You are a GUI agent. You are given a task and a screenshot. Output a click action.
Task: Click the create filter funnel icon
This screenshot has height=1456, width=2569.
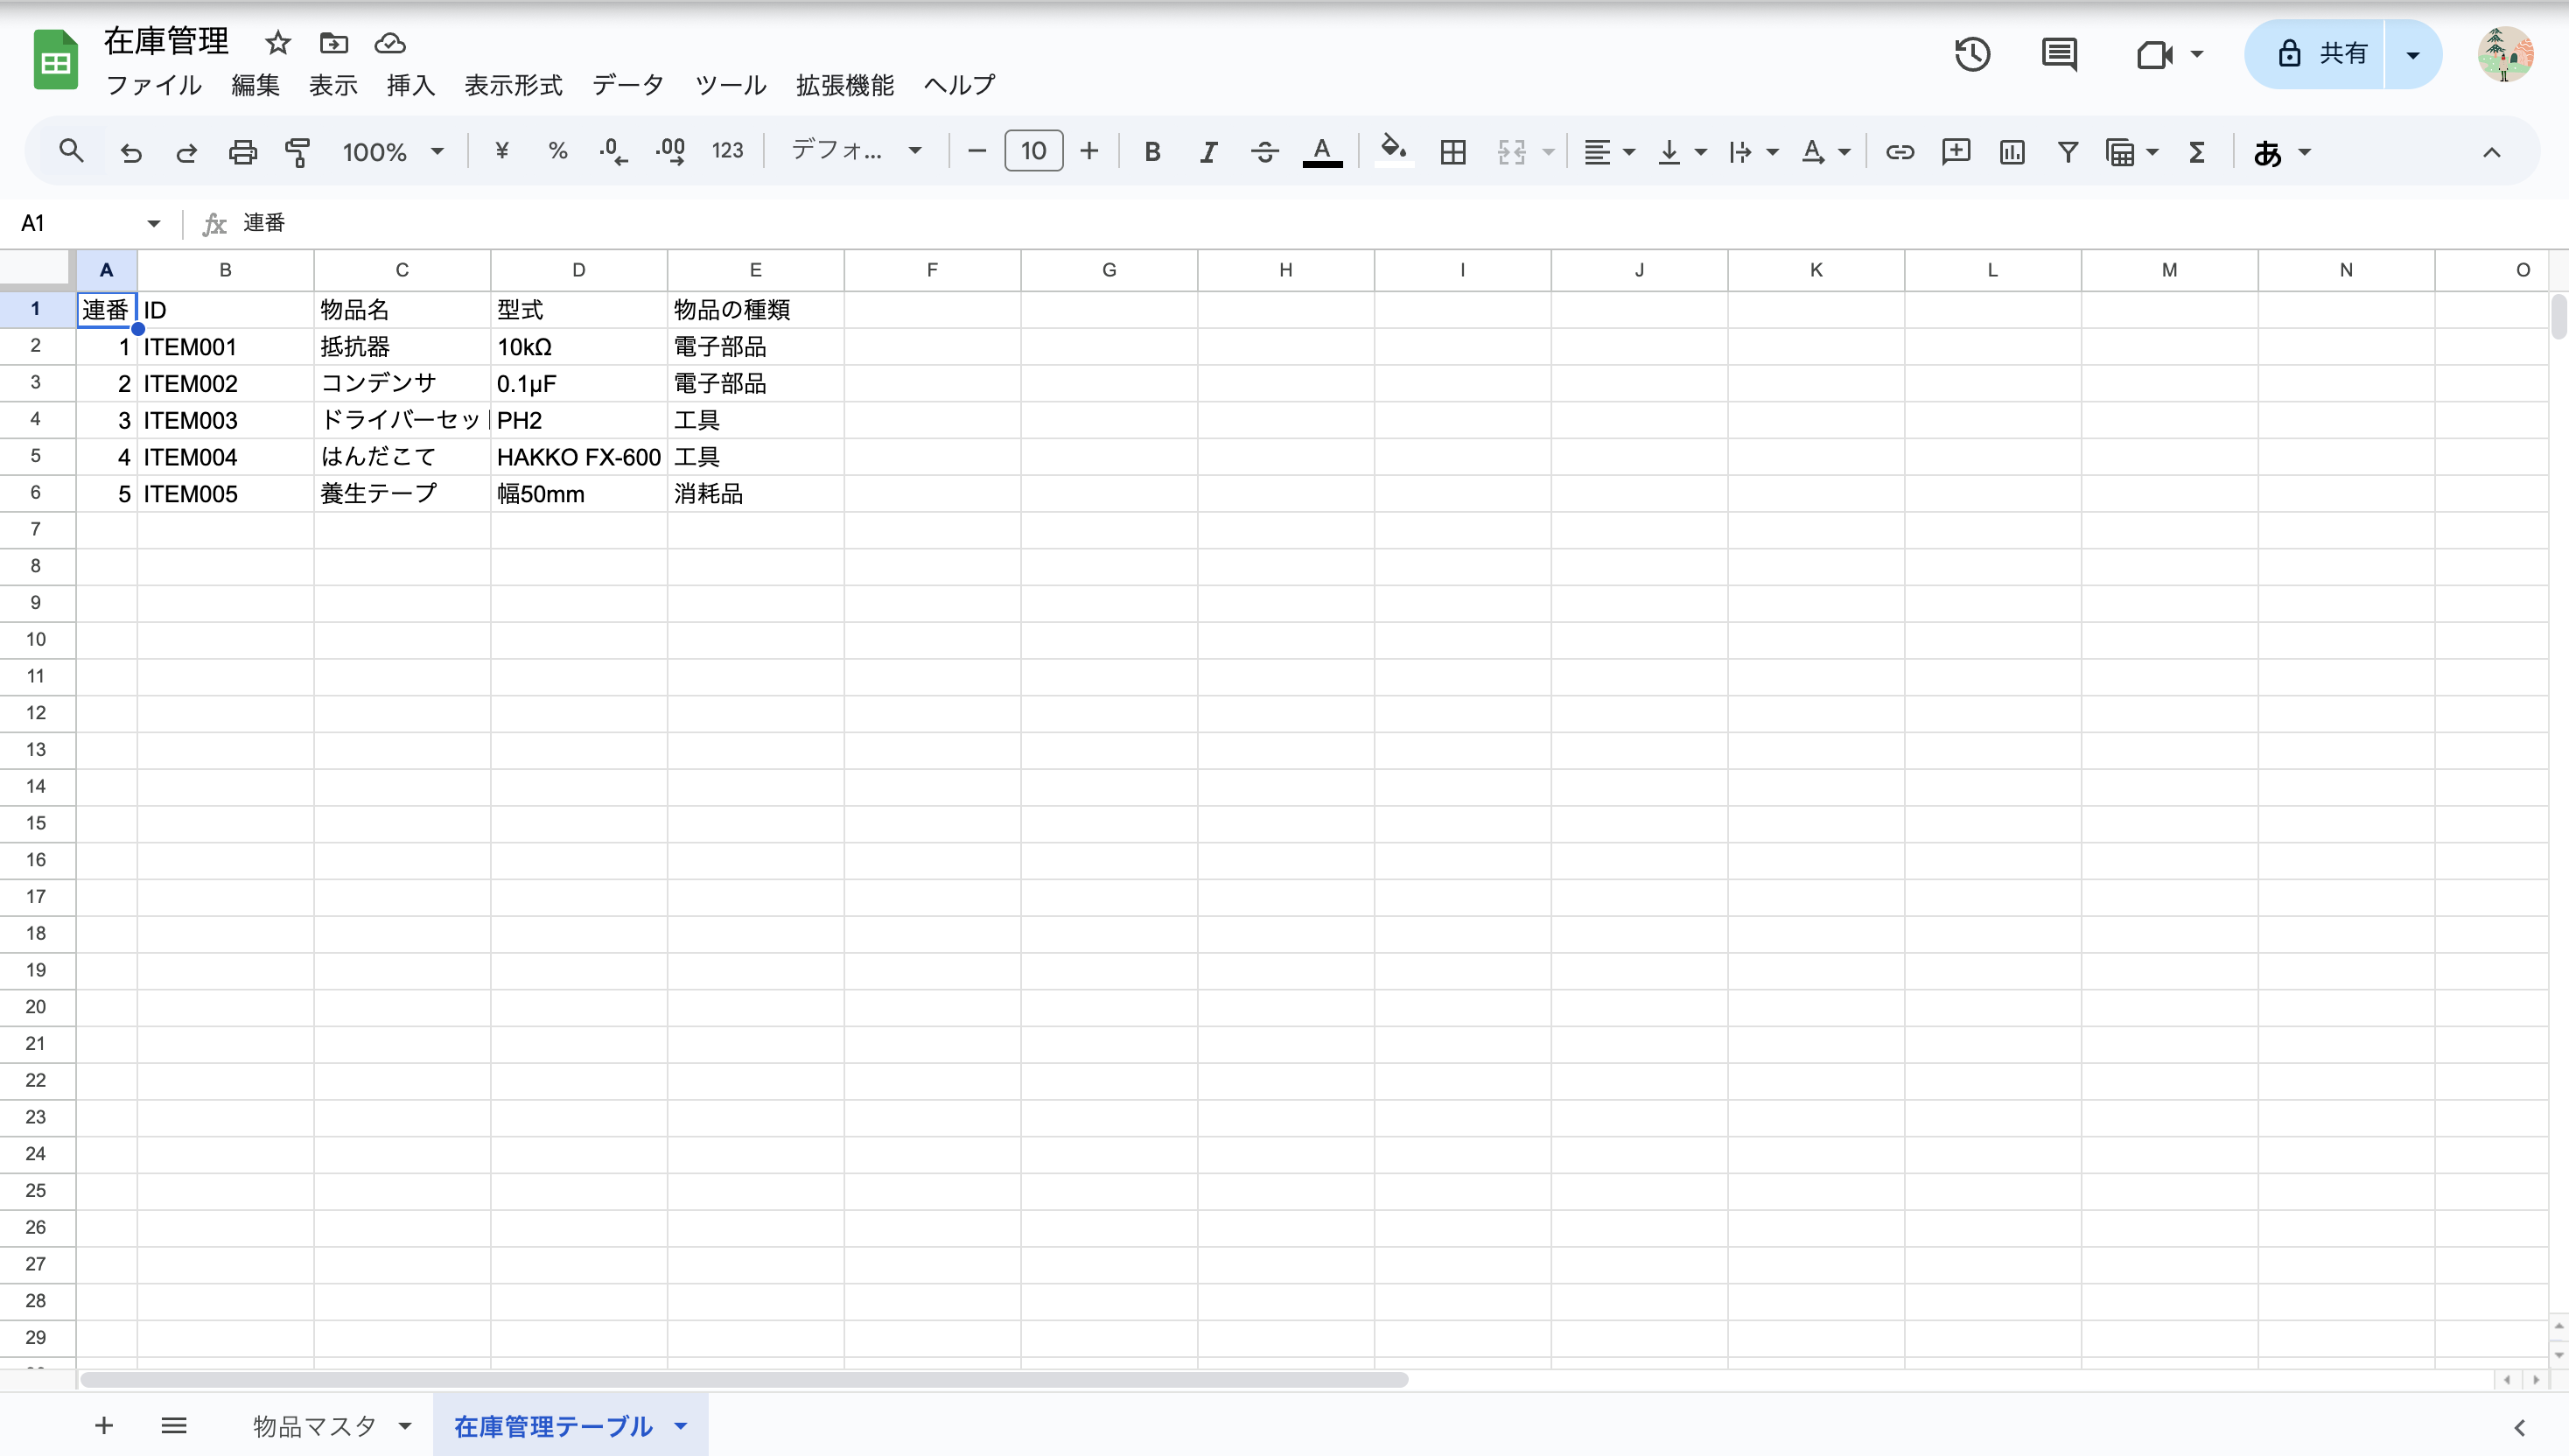[x=2067, y=152]
